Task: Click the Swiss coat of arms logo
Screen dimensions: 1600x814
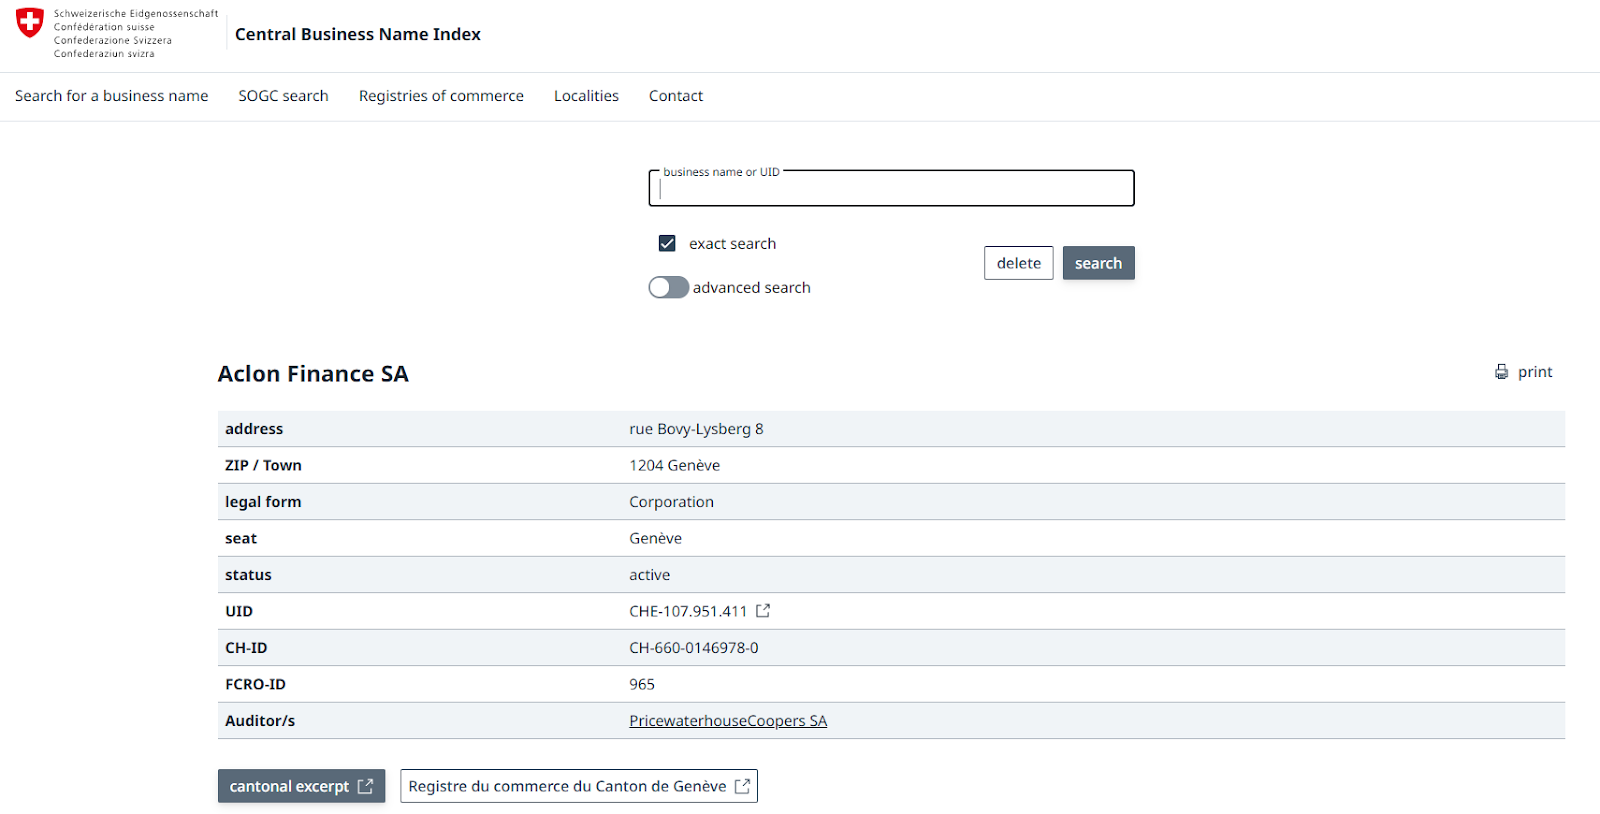Action: (x=30, y=22)
